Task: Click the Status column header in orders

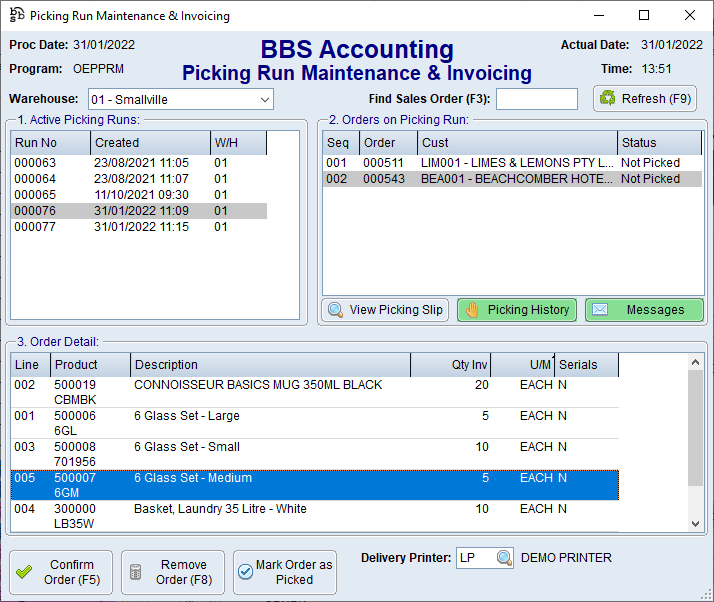Action: [x=658, y=143]
